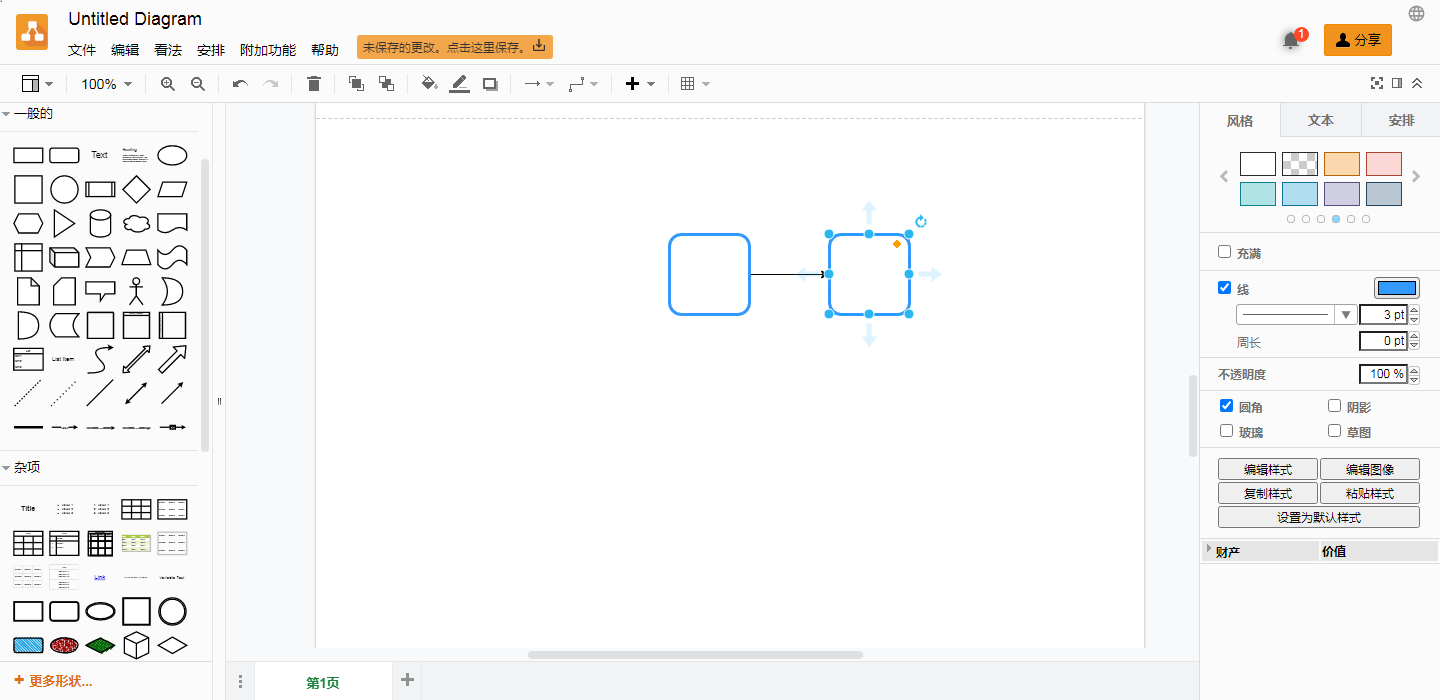
Task: Open the table dropdown in toolbar
Action: (695, 84)
